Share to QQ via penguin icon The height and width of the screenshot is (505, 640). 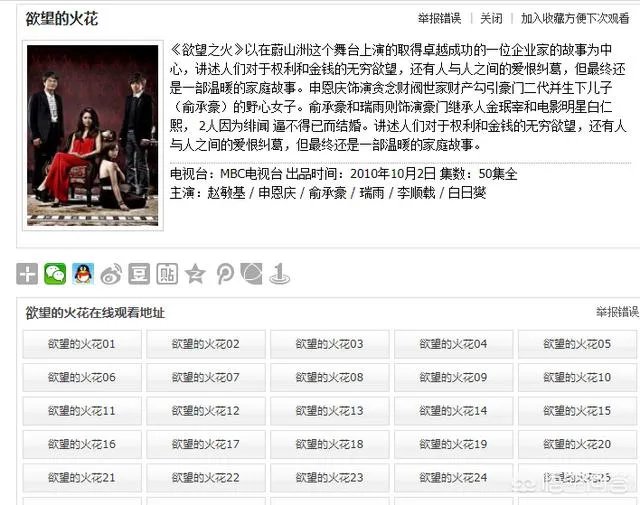(83, 274)
